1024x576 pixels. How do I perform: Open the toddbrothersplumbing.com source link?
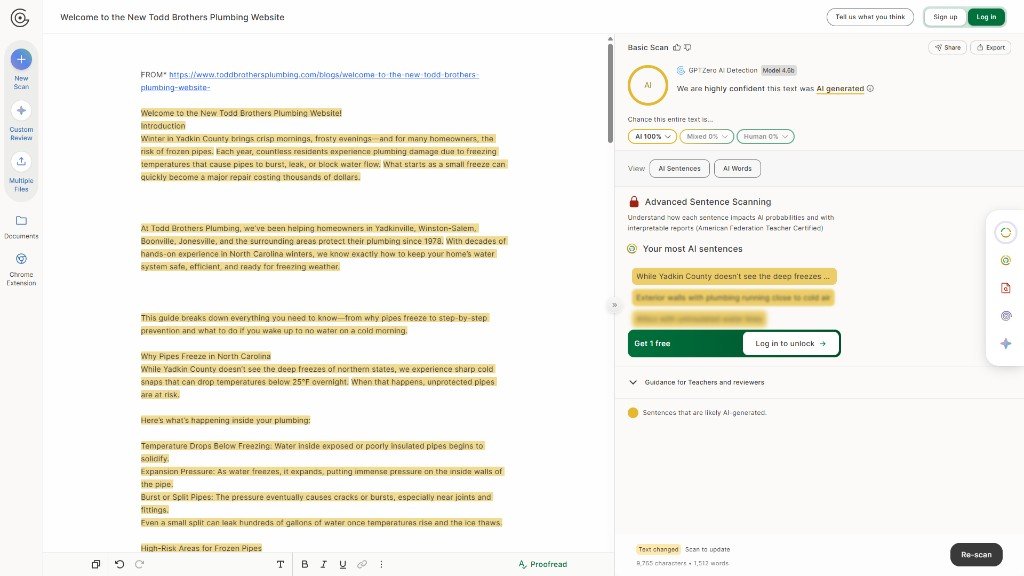[x=310, y=81]
